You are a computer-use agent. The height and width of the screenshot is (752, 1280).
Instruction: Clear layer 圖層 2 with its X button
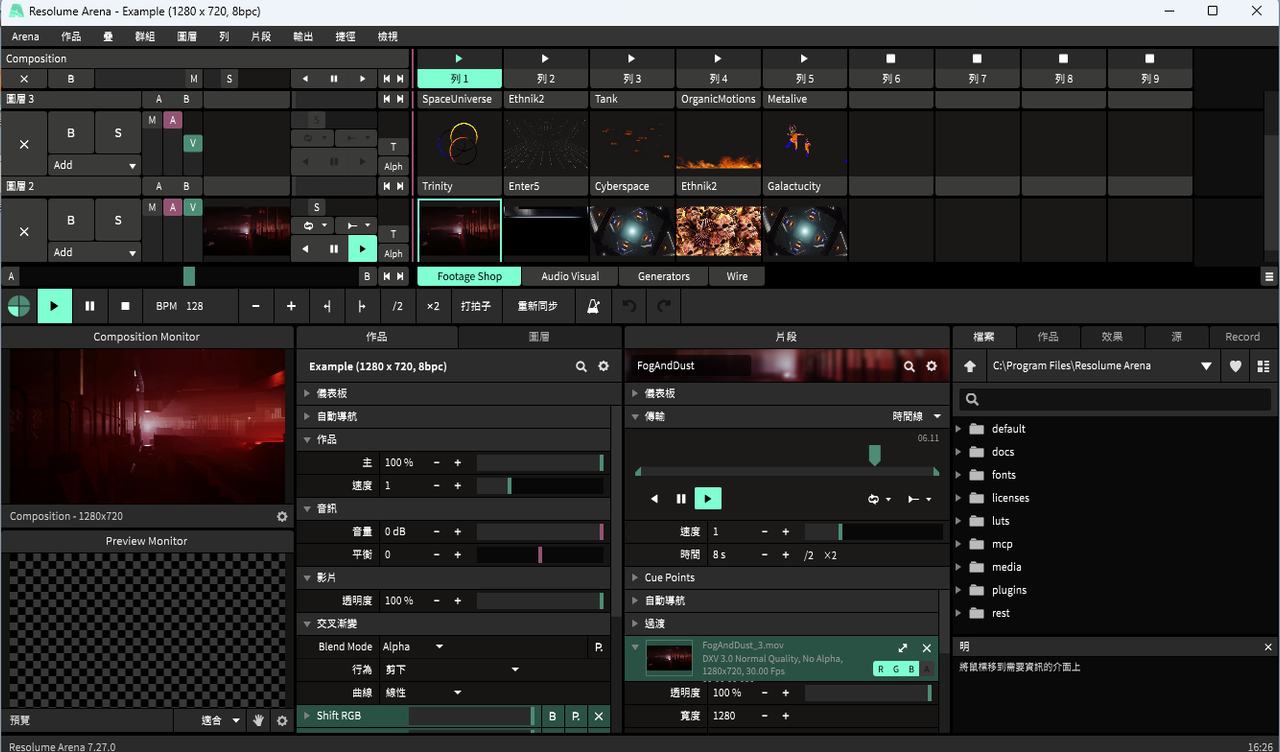click(x=24, y=232)
